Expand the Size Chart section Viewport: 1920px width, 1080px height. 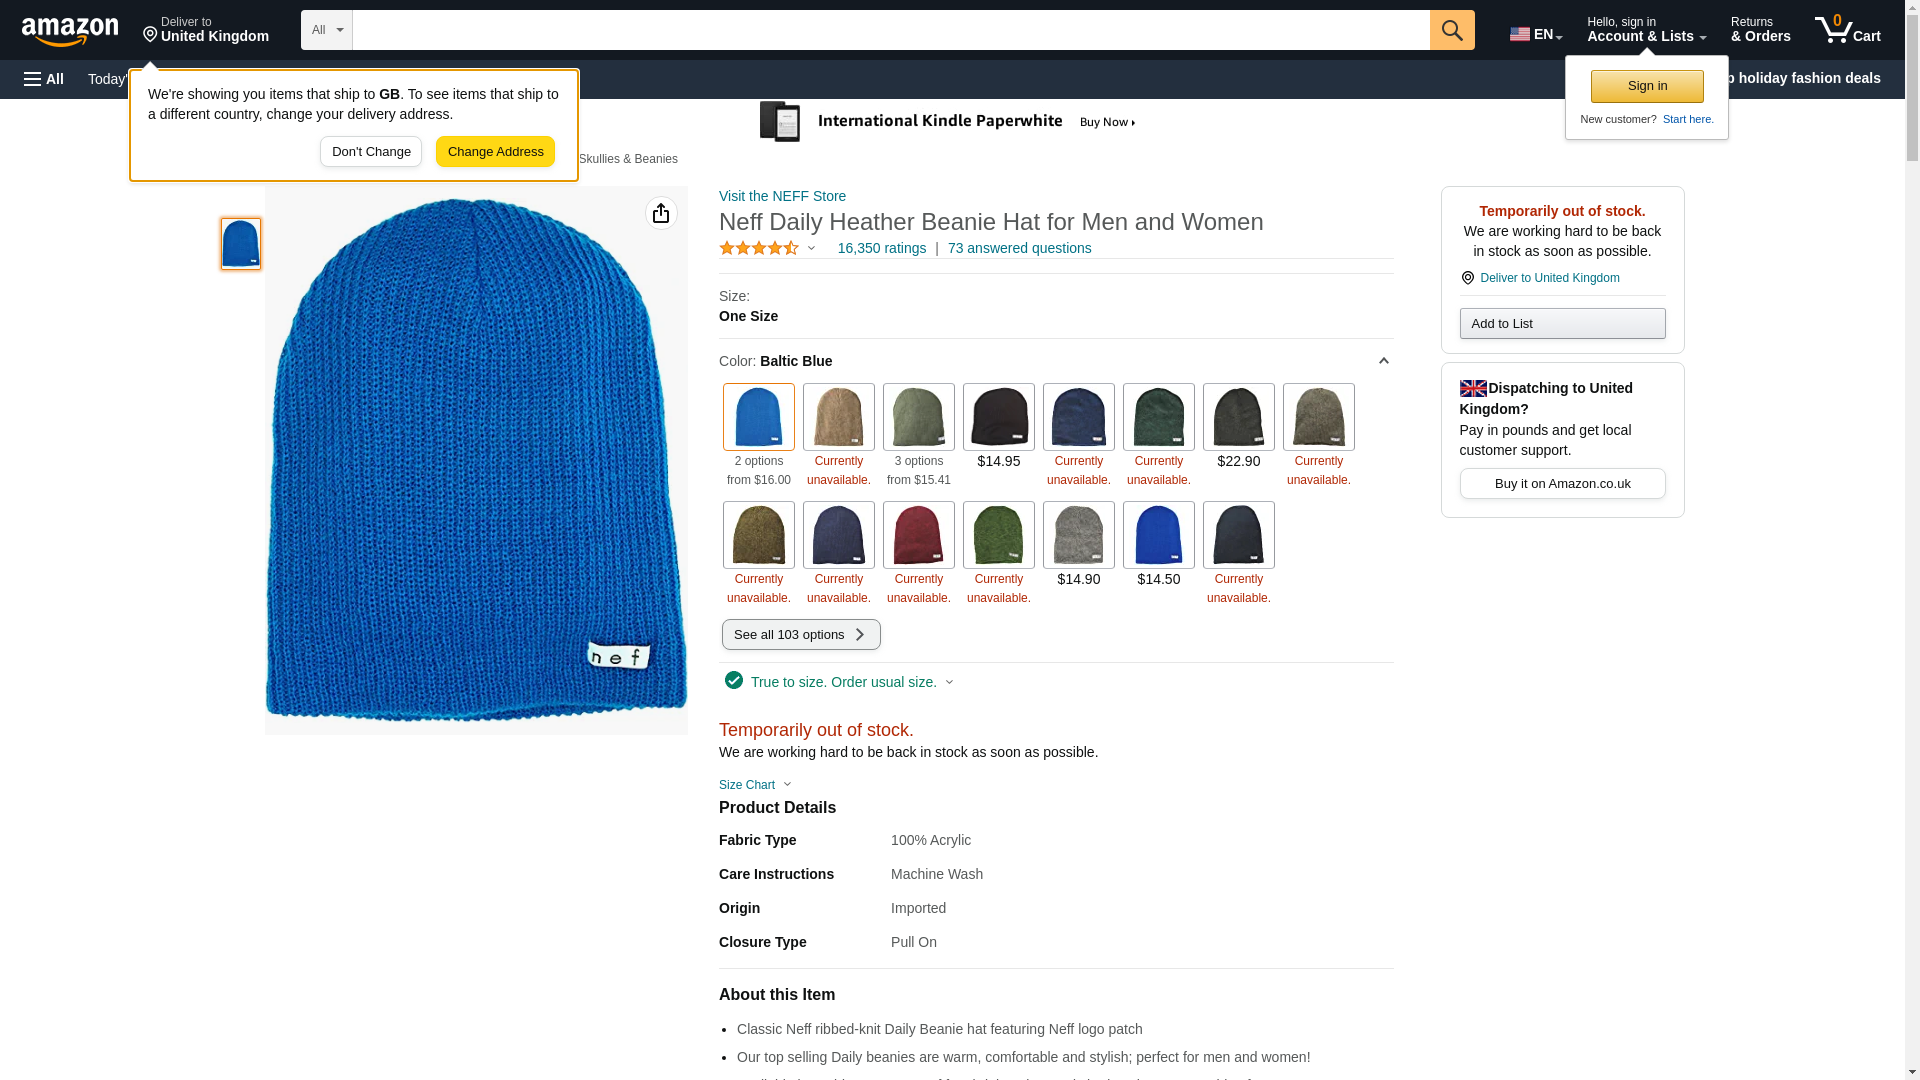pyautogui.click(x=755, y=785)
